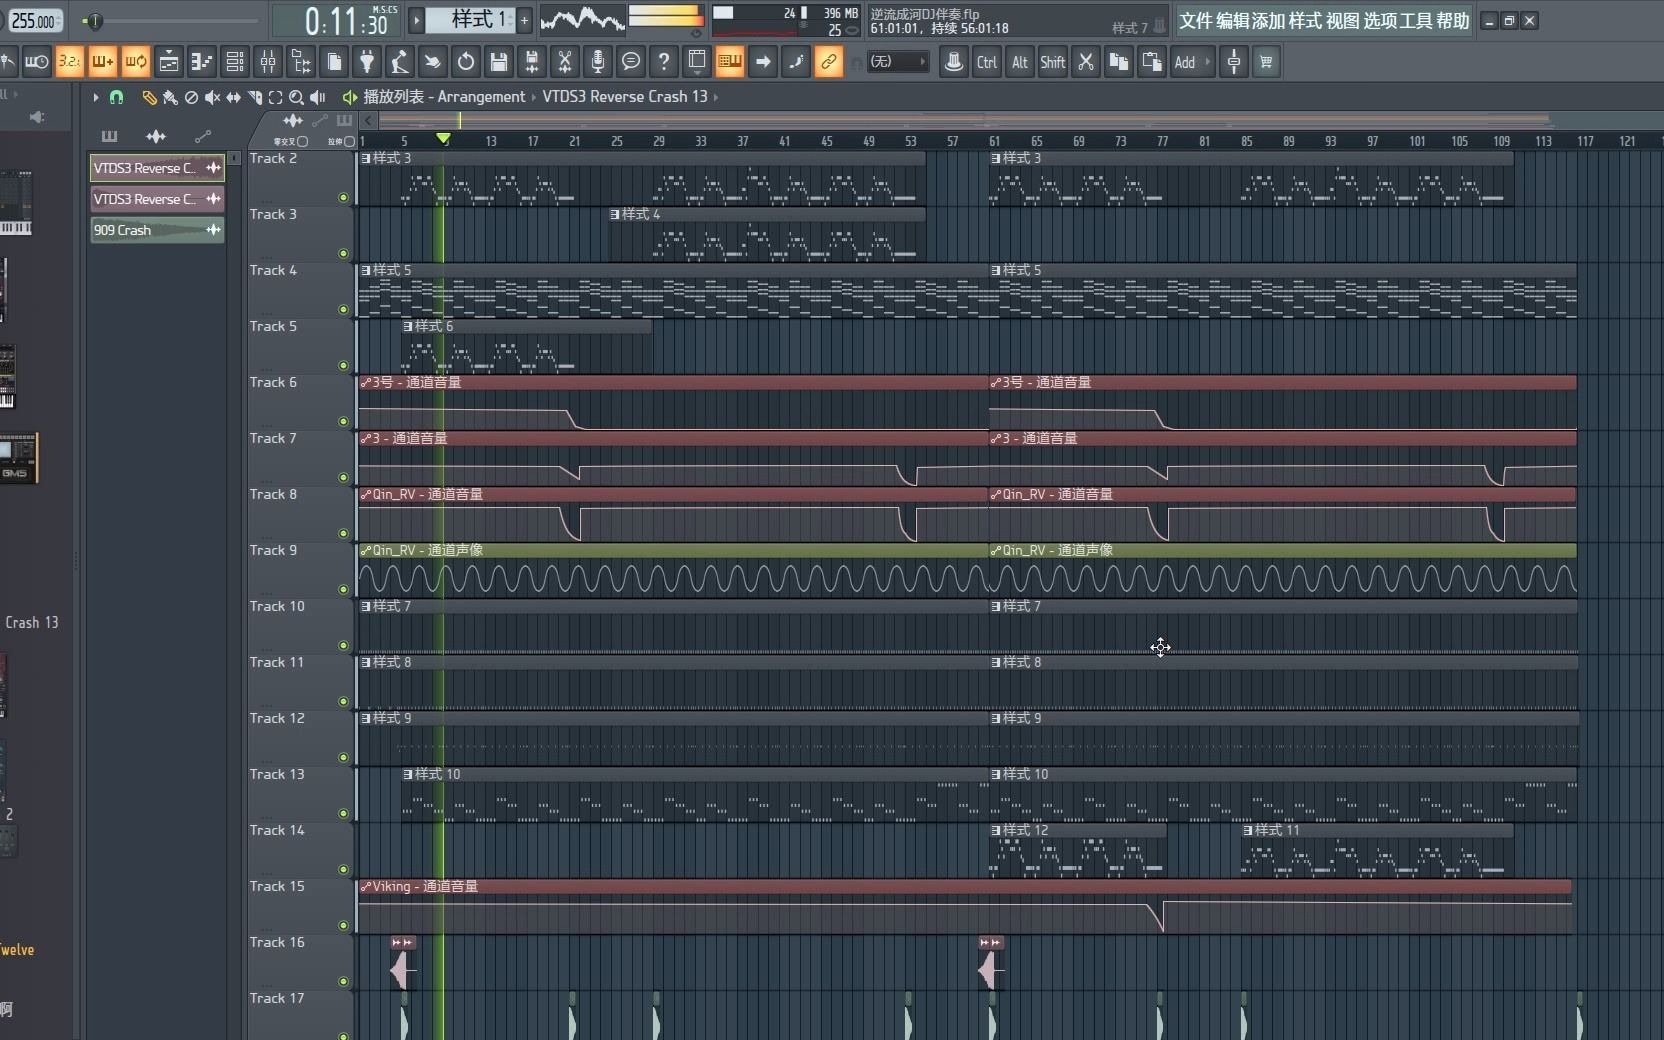
Task: Toggle wait-for-input before recording icon
Action: tap(36, 62)
